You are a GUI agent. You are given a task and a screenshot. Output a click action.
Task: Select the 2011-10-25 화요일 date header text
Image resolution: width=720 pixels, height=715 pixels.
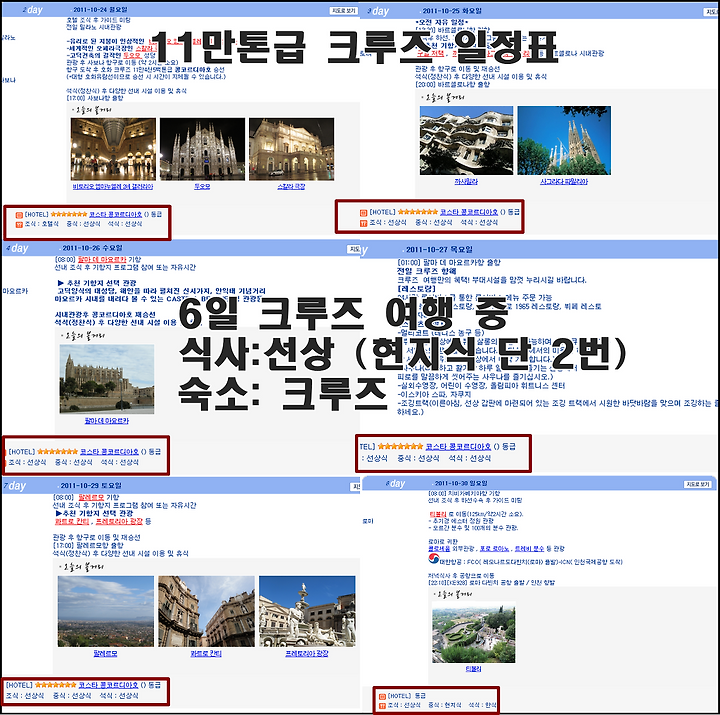click(452, 11)
